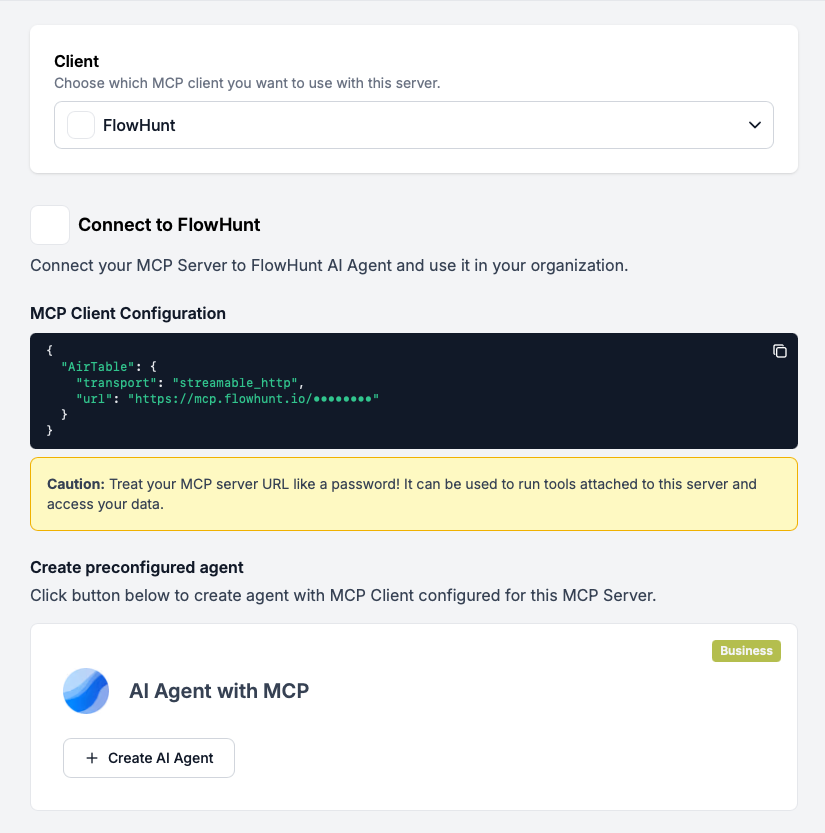Select the Connect to FlowHunt heading
Screen dimensions: 825x833
(168, 225)
